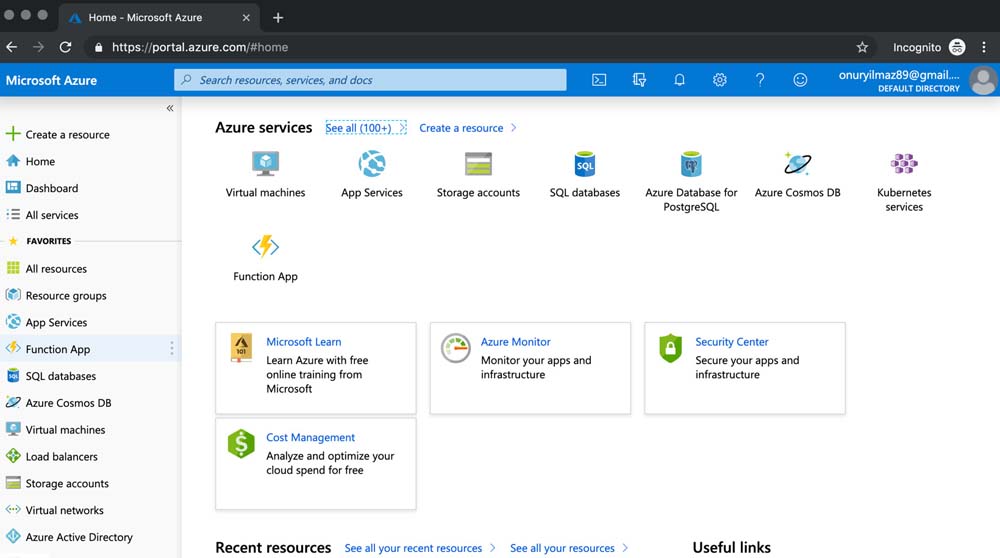Open Virtual machines service icon
The height and width of the screenshot is (558, 1000).
coord(265,164)
